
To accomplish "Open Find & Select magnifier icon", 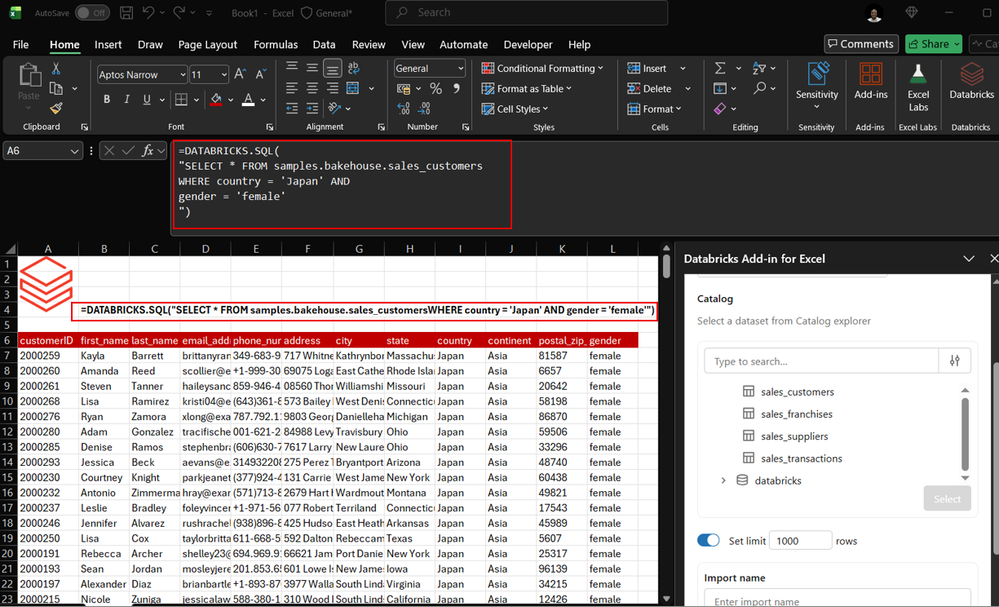I will point(759,89).
